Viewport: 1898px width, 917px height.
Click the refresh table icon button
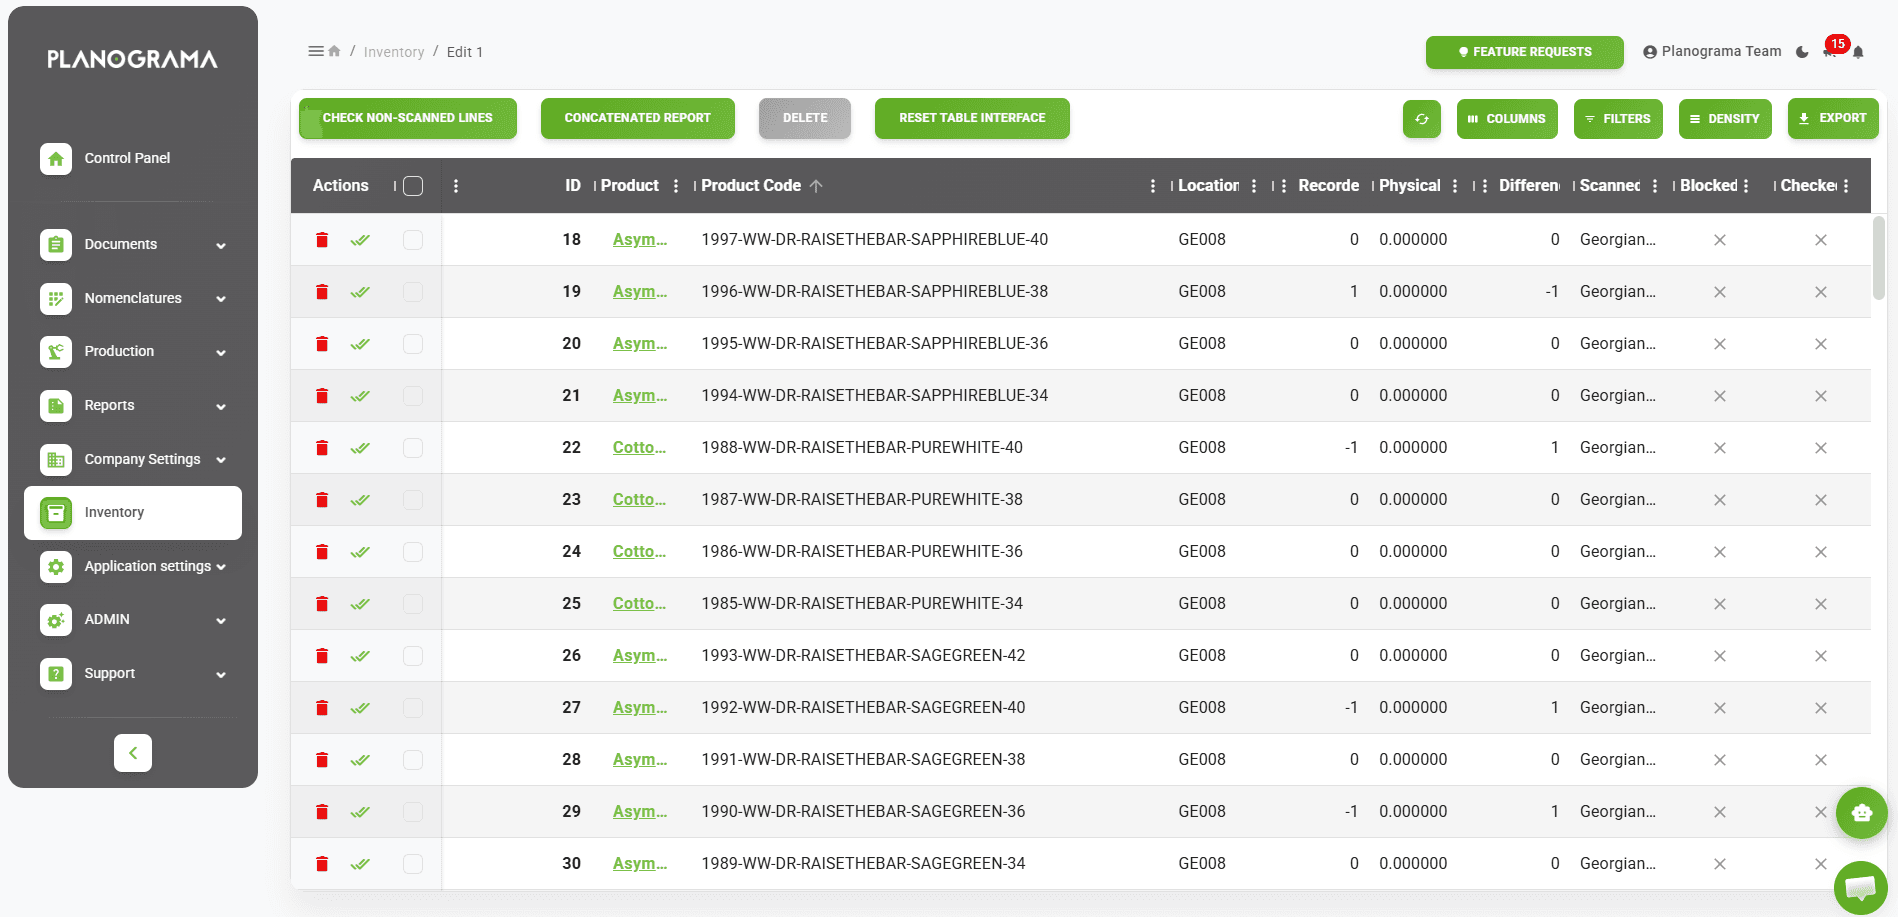coord(1421,118)
